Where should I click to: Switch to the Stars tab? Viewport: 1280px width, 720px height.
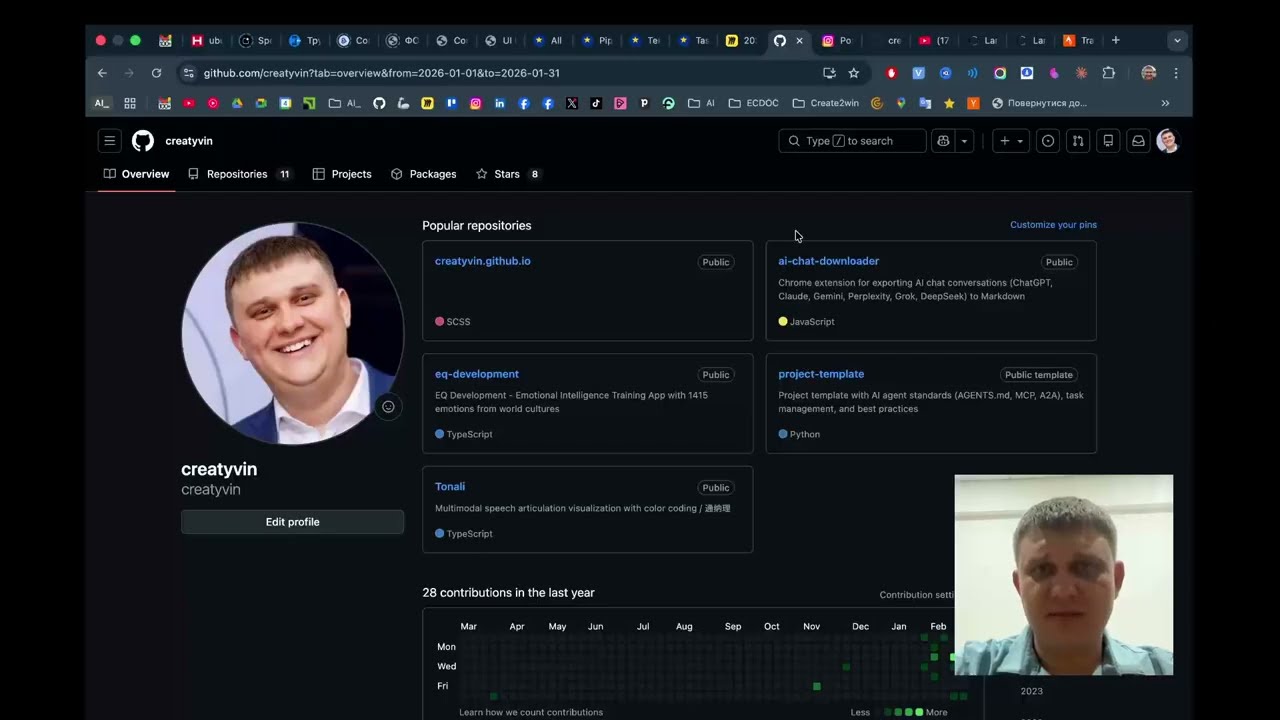coord(507,174)
